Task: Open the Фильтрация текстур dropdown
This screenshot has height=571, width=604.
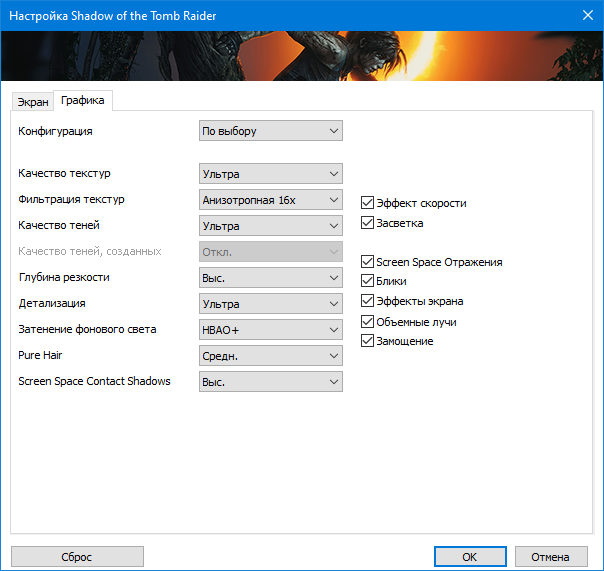Action: point(270,199)
